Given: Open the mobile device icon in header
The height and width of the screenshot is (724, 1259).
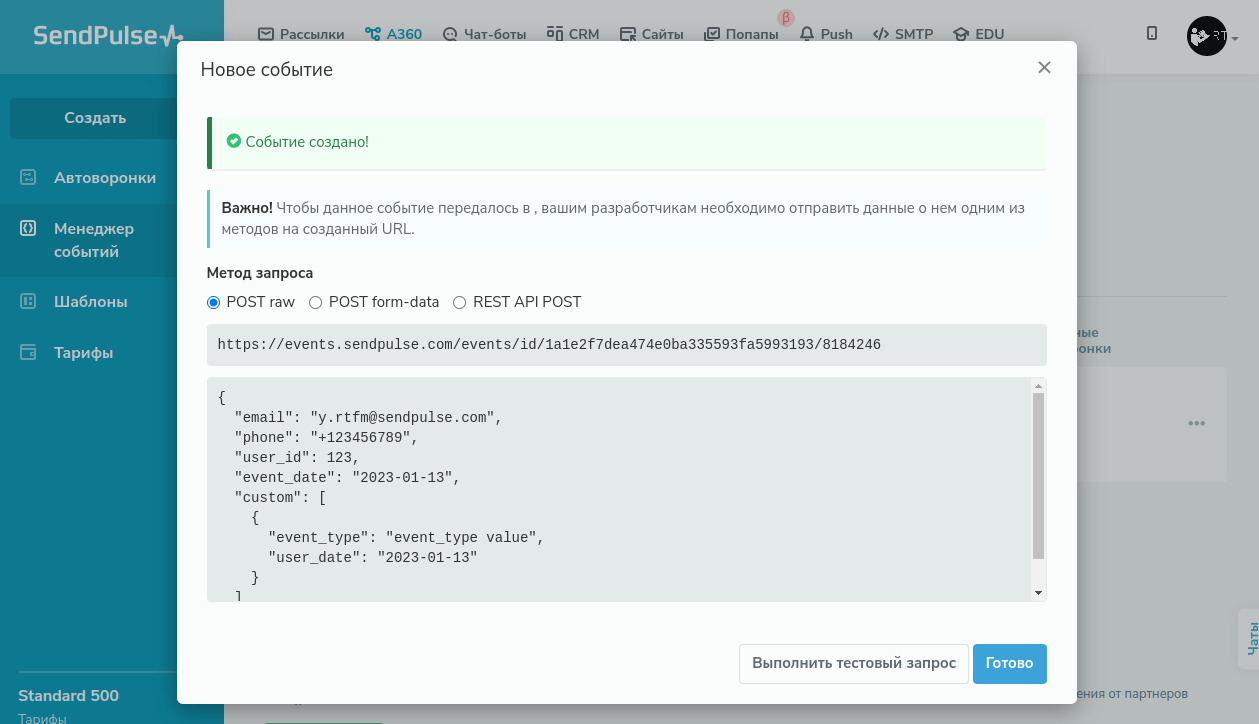Looking at the screenshot, I should coord(1152,34).
